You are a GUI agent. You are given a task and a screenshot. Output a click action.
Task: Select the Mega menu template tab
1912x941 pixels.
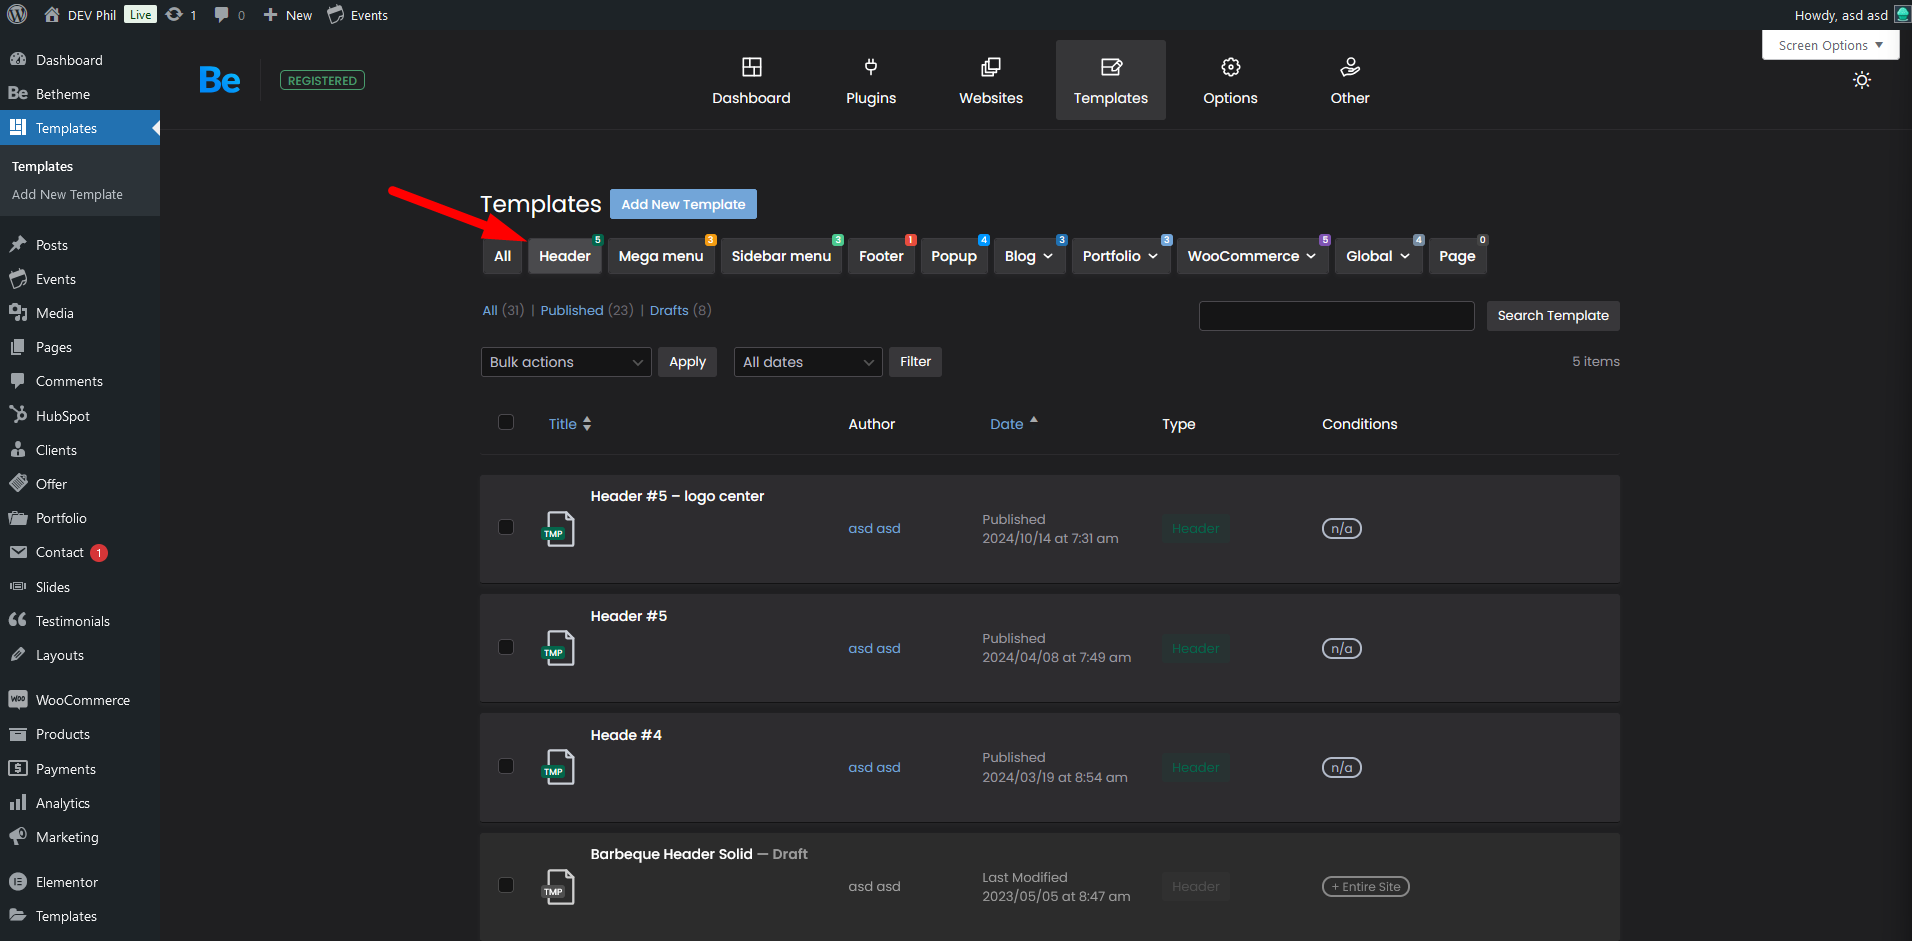661,256
